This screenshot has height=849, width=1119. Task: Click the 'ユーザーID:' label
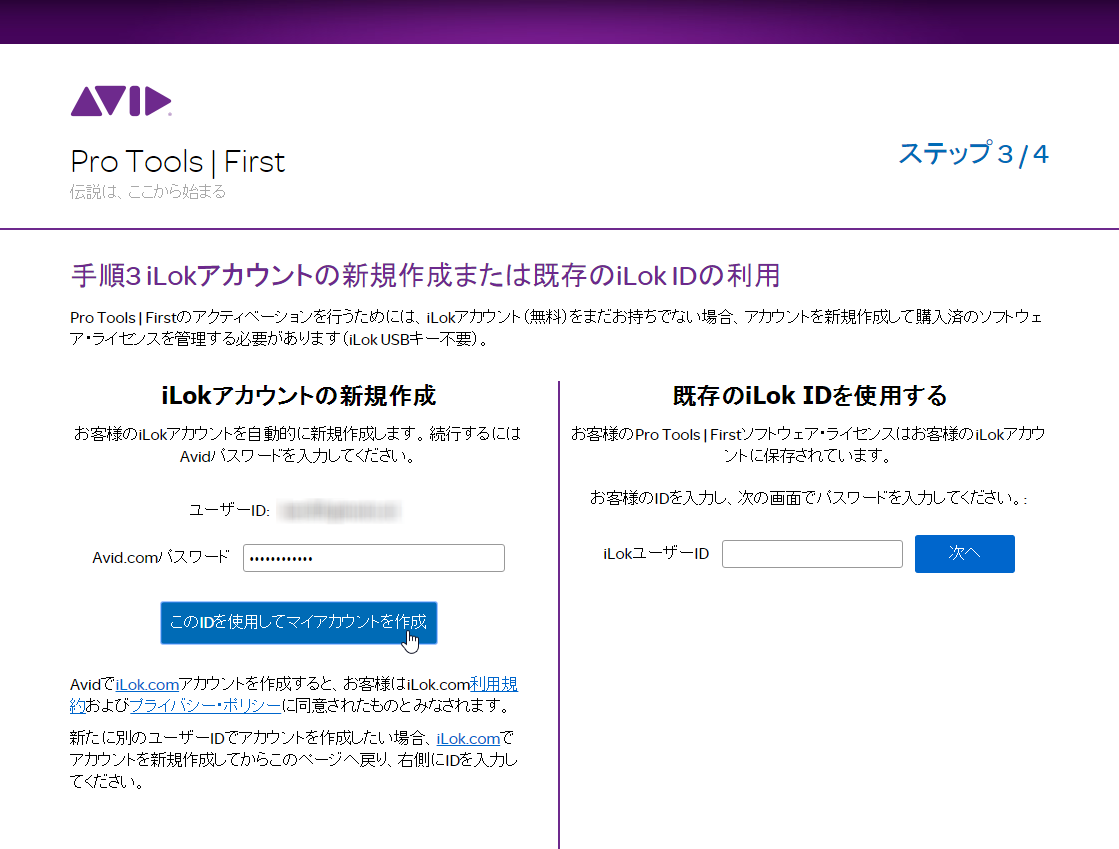[229, 510]
